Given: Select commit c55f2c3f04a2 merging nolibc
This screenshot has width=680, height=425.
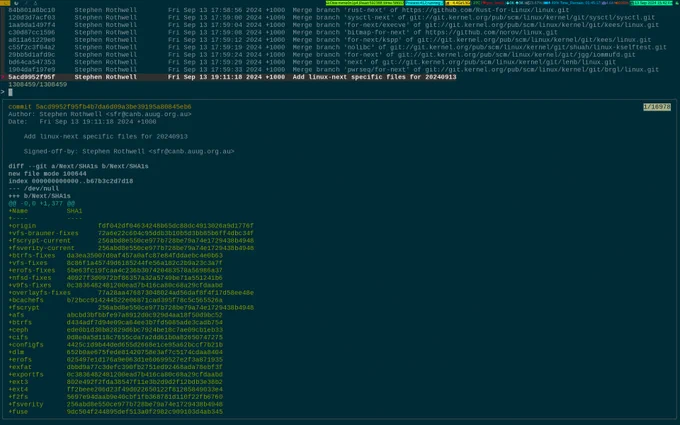Looking at the screenshot, I should 337,47.
